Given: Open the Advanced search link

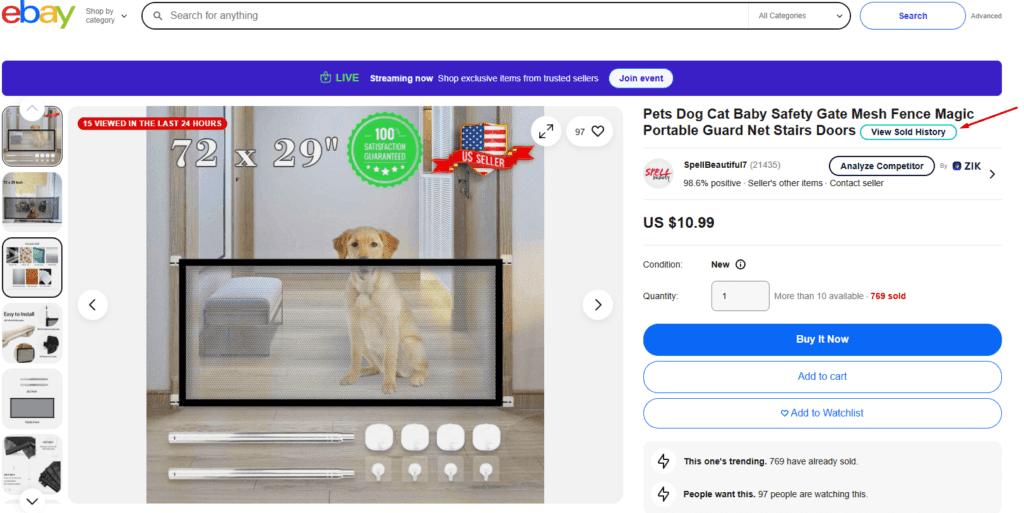Looking at the screenshot, I should (x=985, y=16).
